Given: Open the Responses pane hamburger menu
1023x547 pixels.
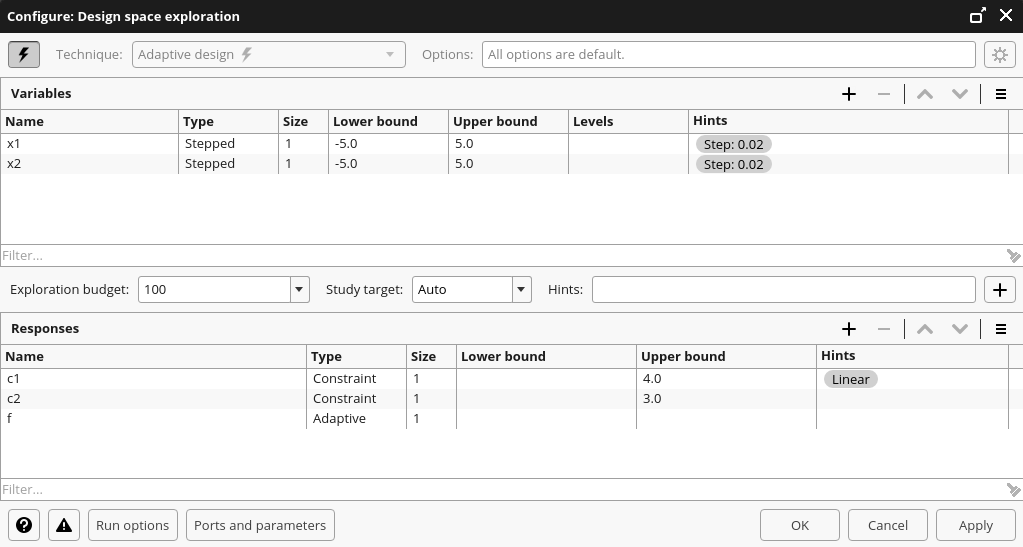Looking at the screenshot, I should pos(1001,329).
